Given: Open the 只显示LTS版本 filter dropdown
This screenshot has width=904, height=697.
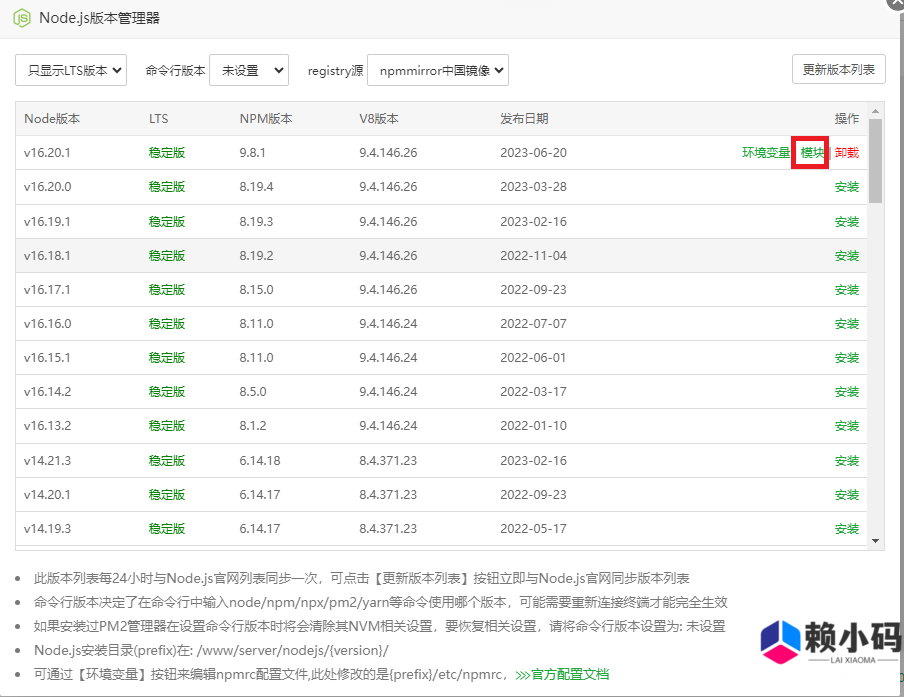Looking at the screenshot, I should coord(70,69).
